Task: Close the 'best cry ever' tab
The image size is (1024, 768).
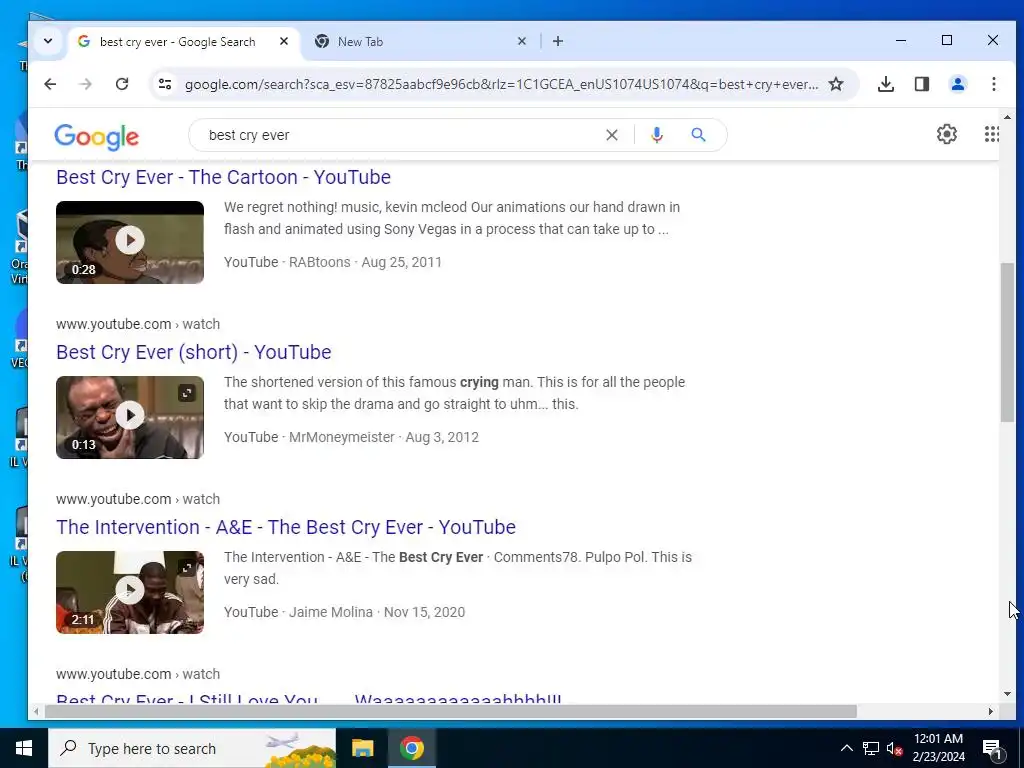Action: [283, 41]
